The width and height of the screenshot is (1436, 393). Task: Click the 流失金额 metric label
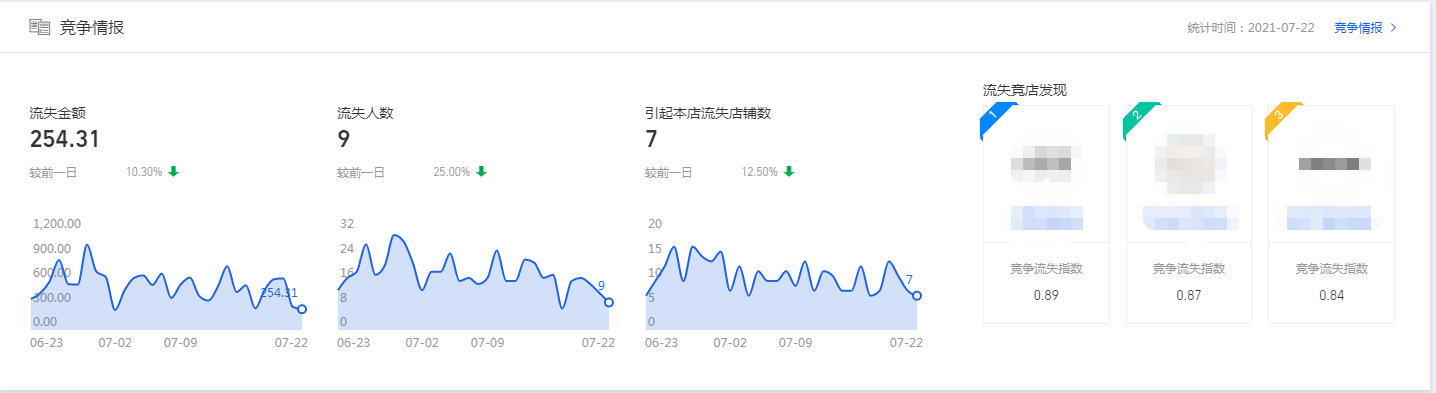click(58, 113)
